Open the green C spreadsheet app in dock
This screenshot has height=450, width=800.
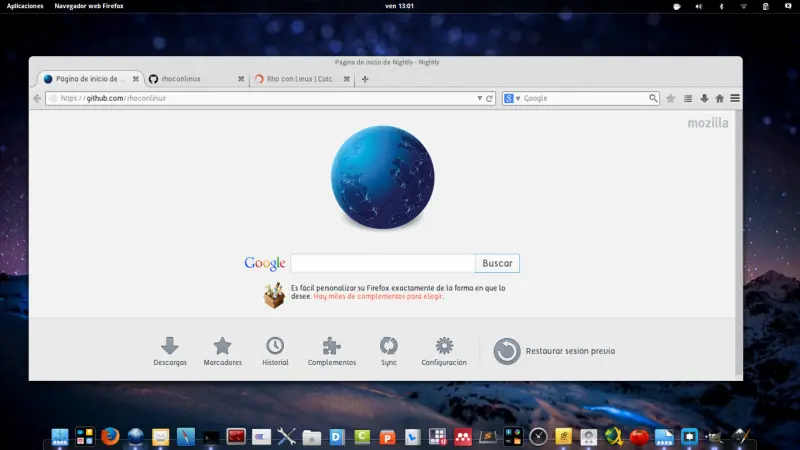(x=362, y=437)
